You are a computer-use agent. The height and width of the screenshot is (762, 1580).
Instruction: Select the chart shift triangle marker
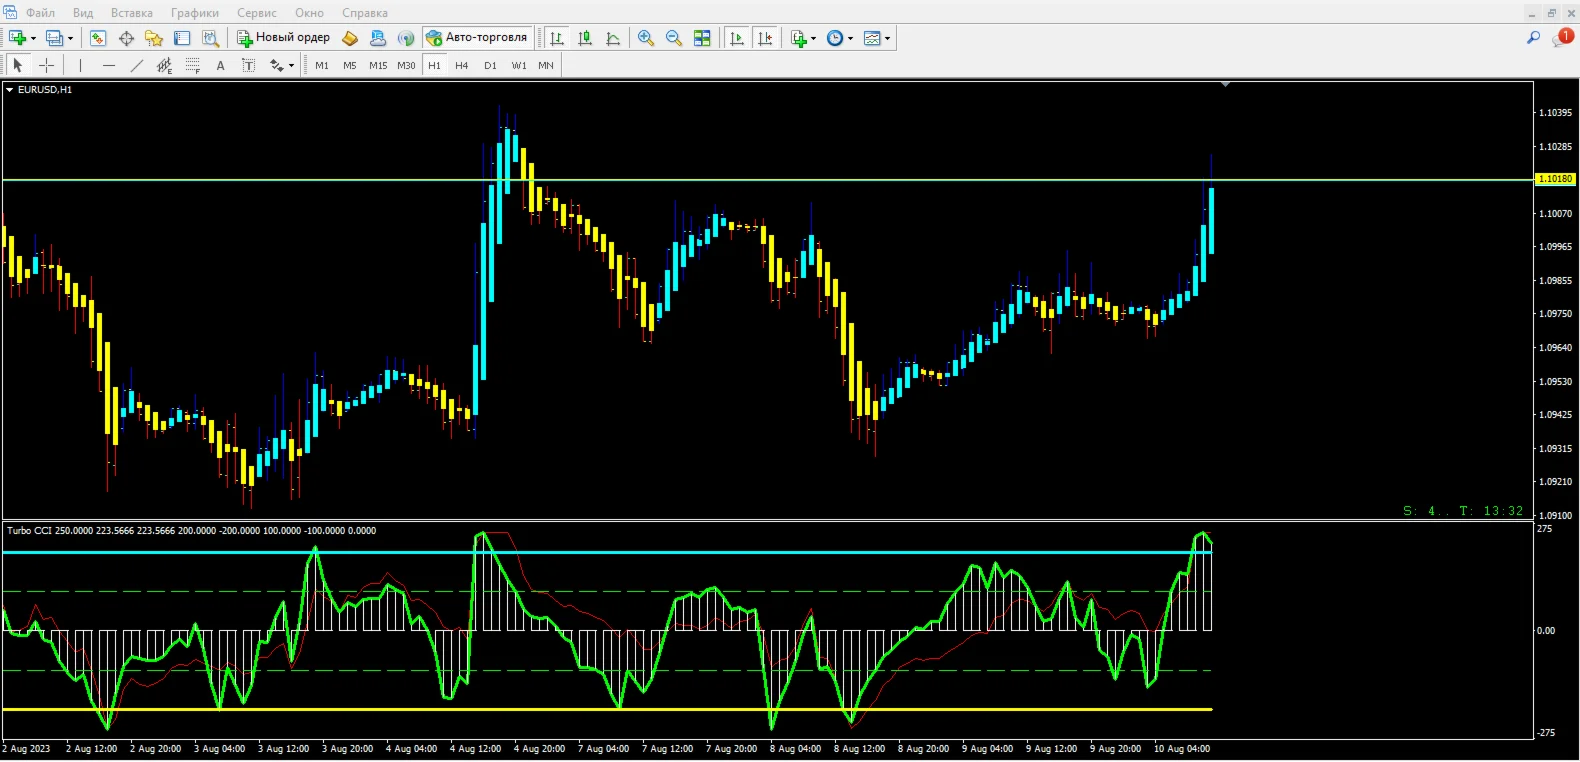point(1225,85)
